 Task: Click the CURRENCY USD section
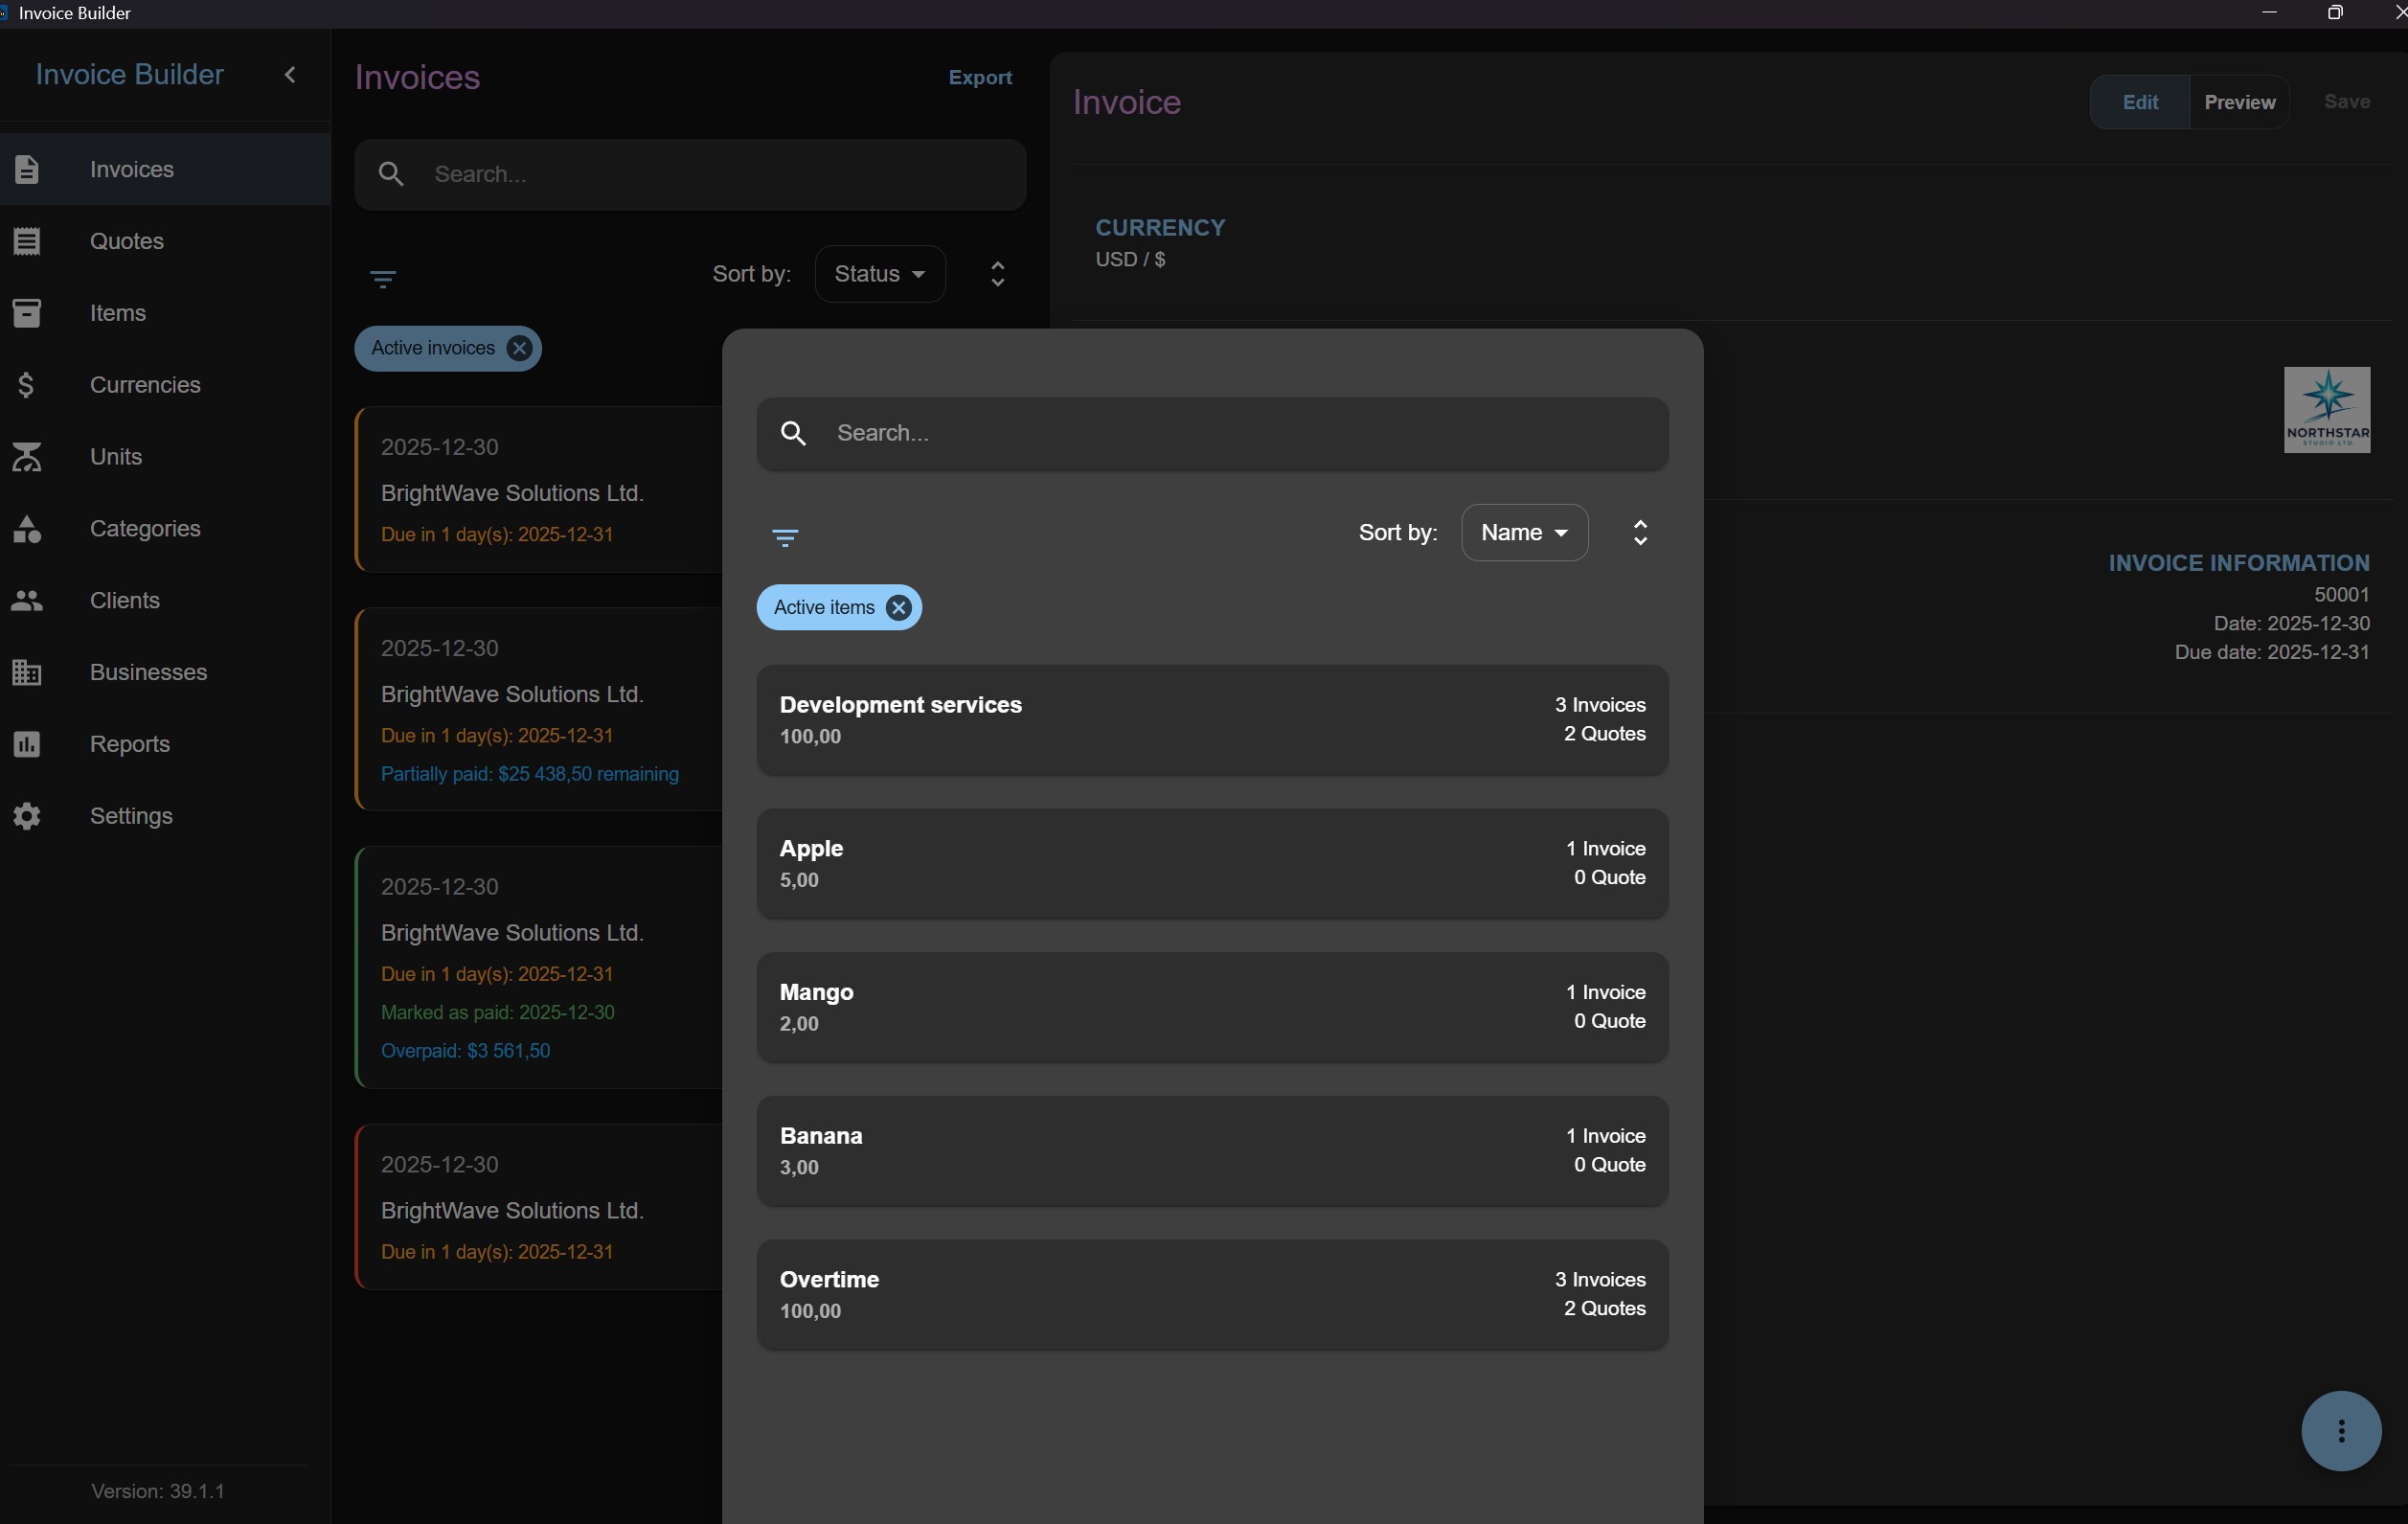click(1160, 243)
